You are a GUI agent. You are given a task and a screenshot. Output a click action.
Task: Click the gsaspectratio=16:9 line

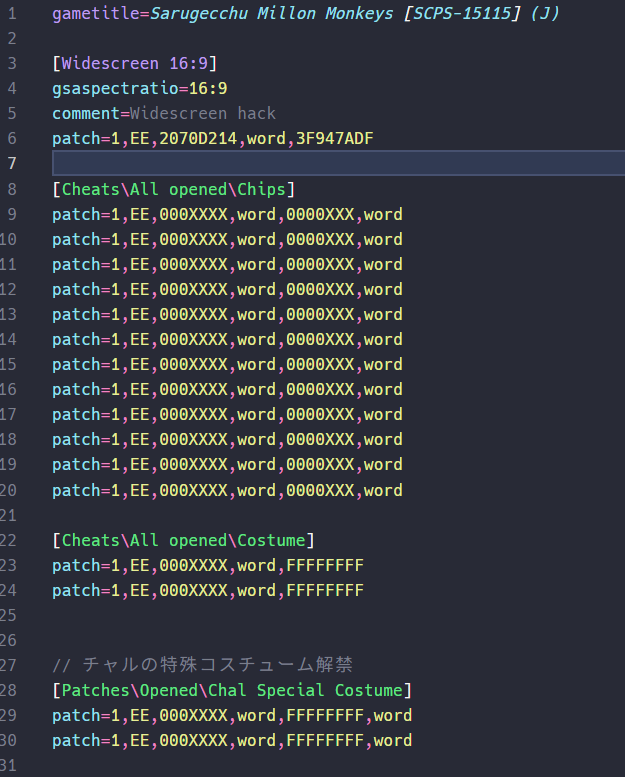pyautogui.click(x=140, y=89)
